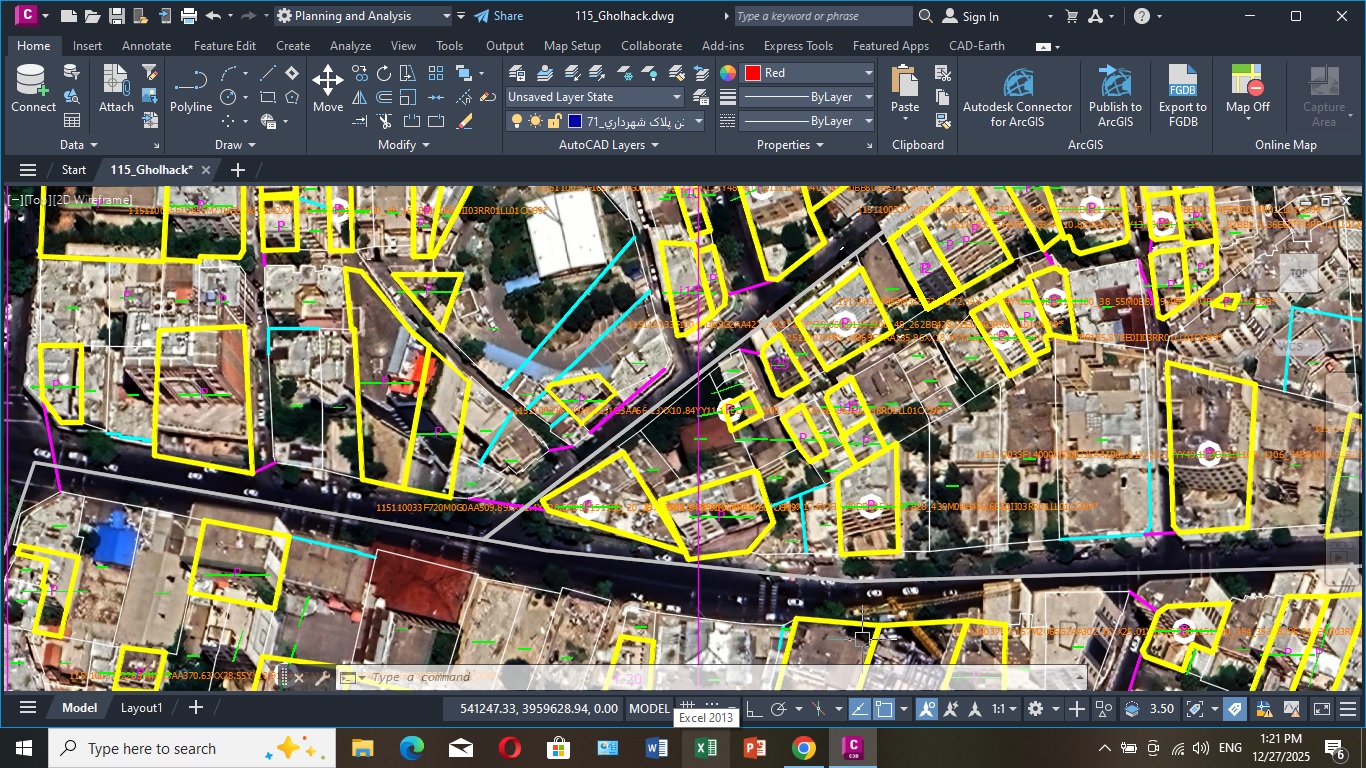Expand the Red object color dropdown

867,73
